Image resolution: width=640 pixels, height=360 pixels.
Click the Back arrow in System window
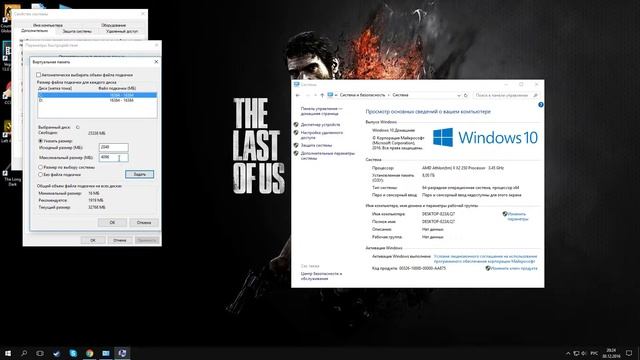click(x=298, y=95)
